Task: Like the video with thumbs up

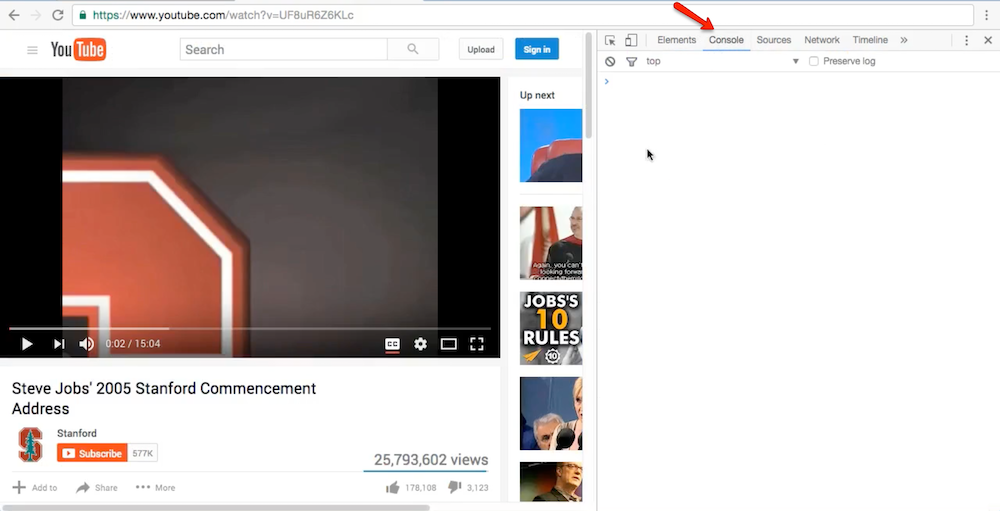Action: pyautogui.click(x=393, y=487)
